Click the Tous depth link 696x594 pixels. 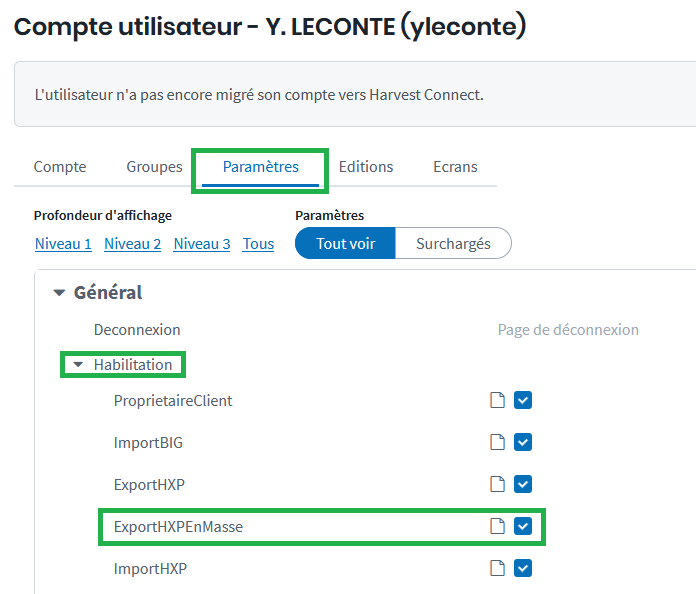coord(258,244)
